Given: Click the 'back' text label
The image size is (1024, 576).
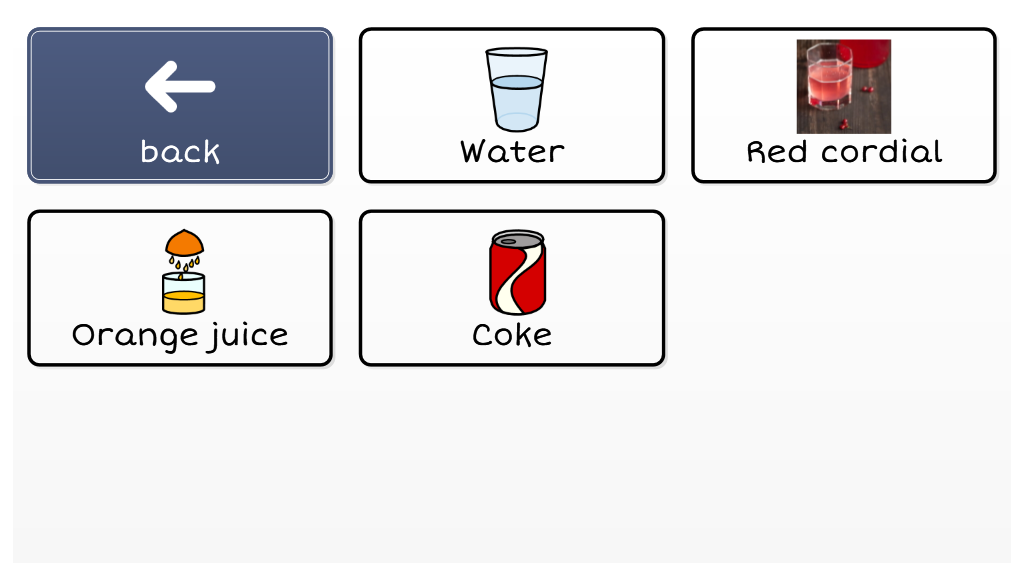Looking at the screenshot, I should 180,152.
